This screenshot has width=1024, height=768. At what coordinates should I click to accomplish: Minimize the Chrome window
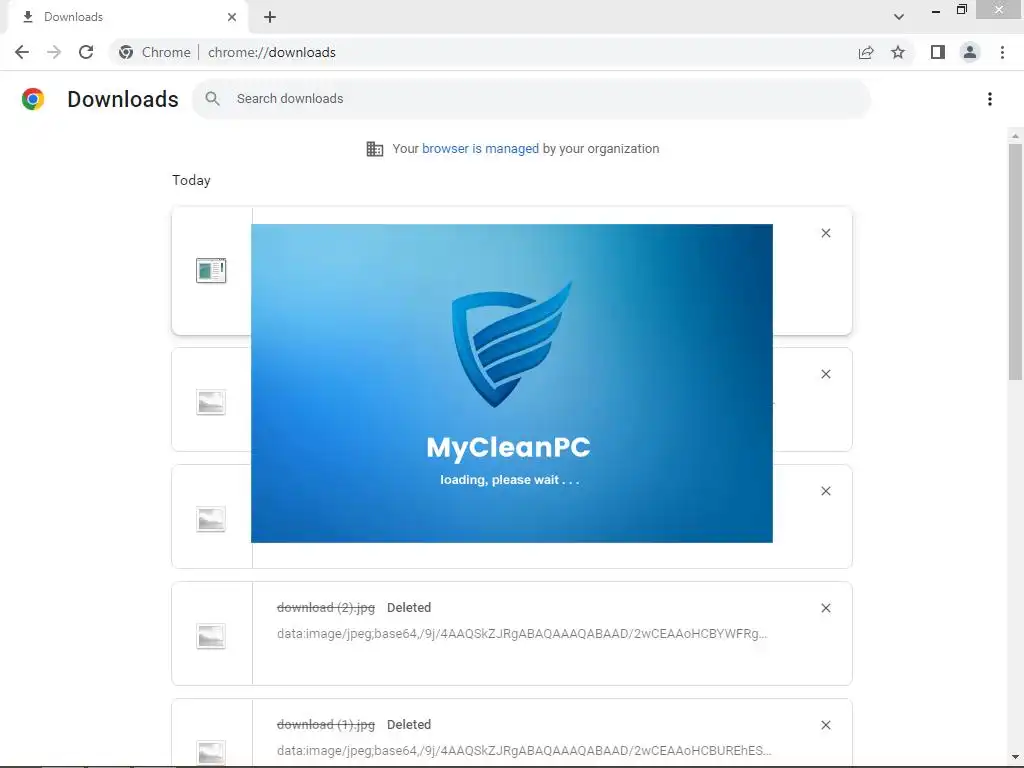[936, 10]
